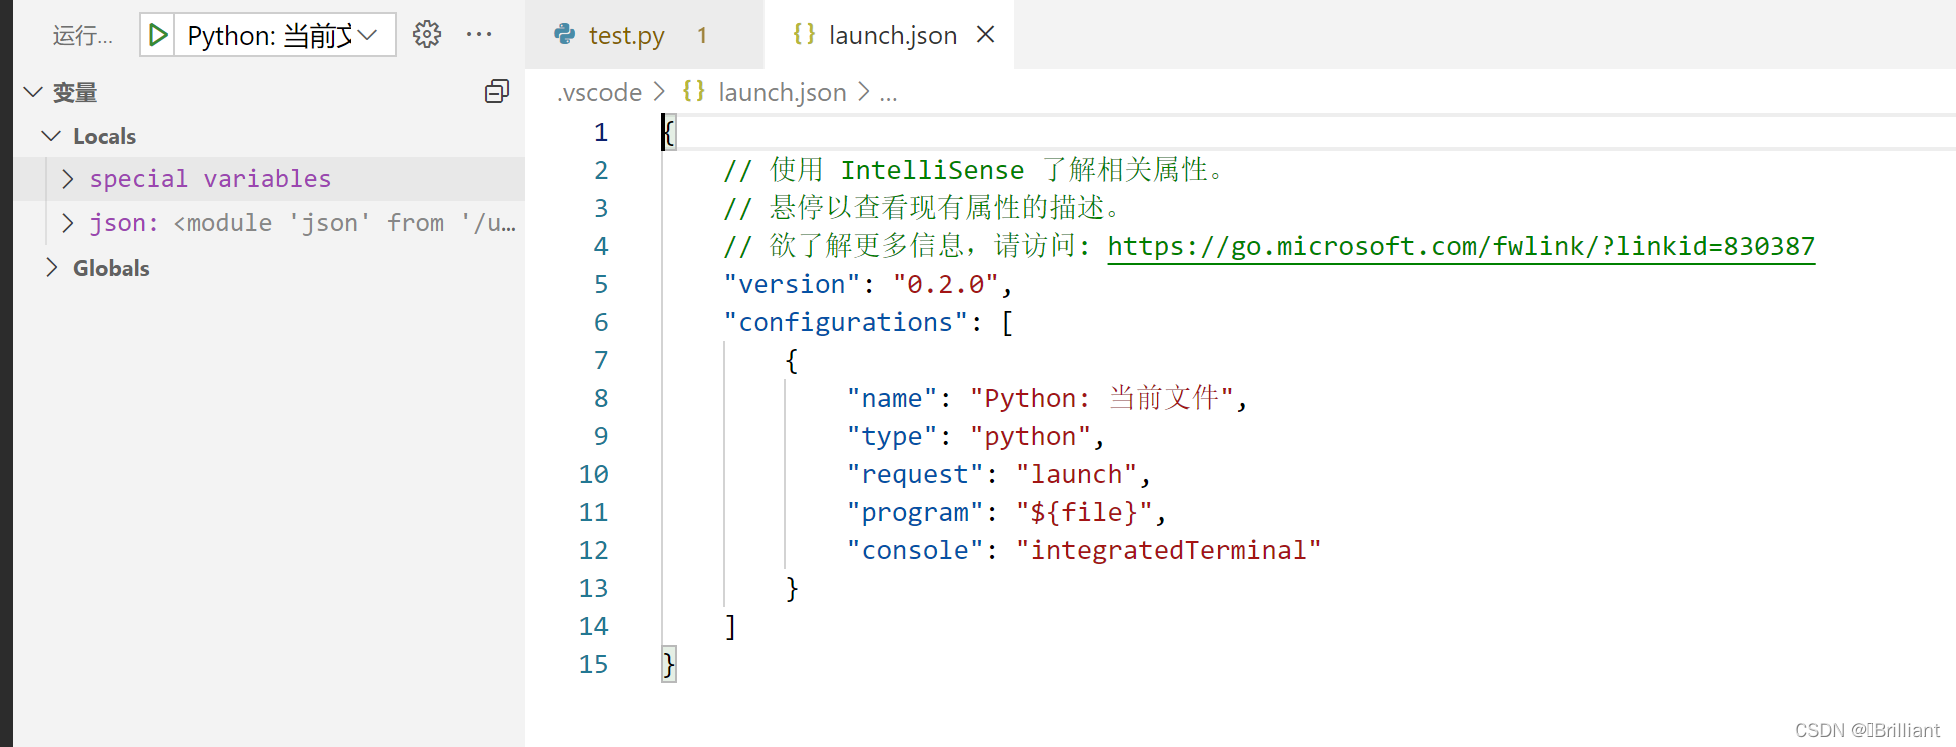Screen dimensions: 1956x747
Task: Select the launch.json tab
Action: tap(889, 35)
